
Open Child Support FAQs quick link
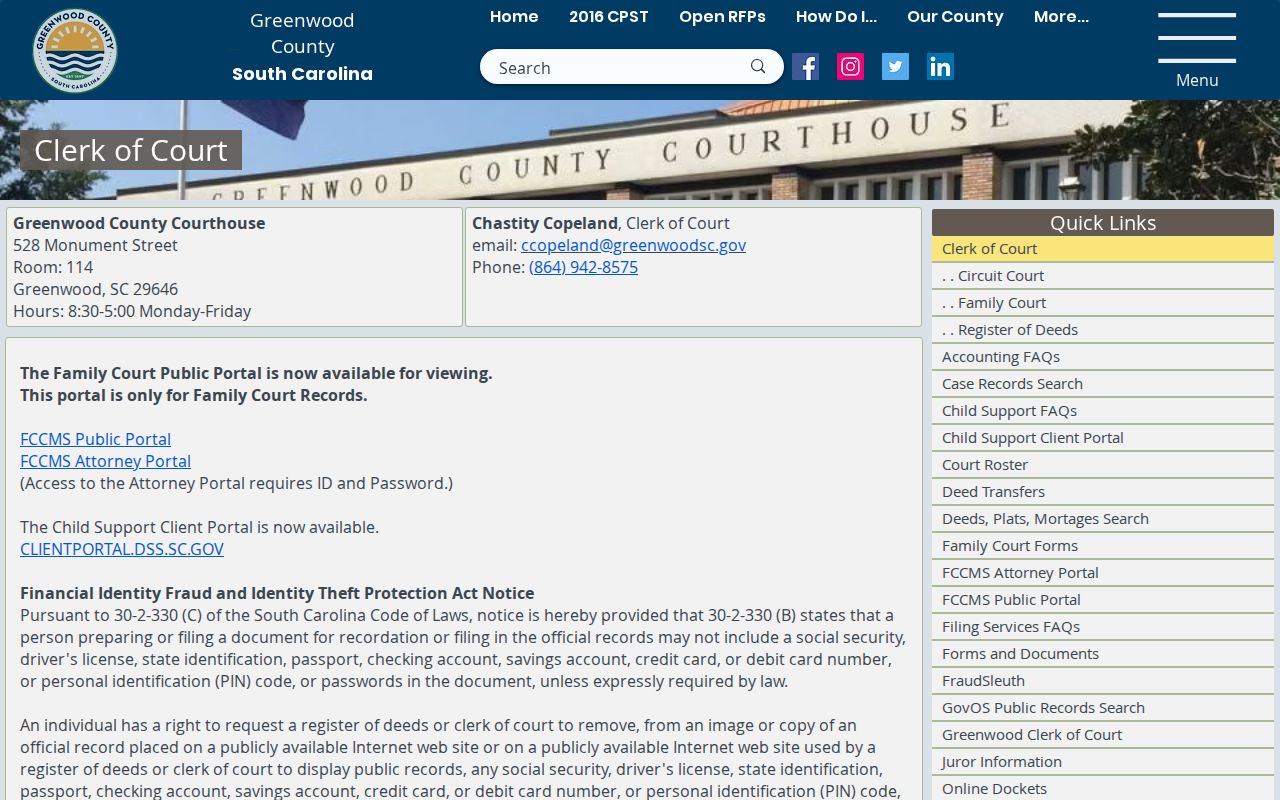point(1103,411)
